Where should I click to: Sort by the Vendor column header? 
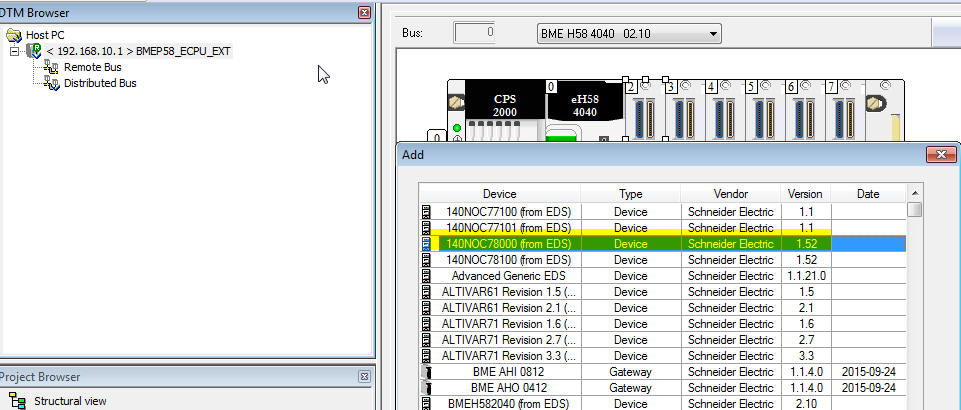[731, 194]
